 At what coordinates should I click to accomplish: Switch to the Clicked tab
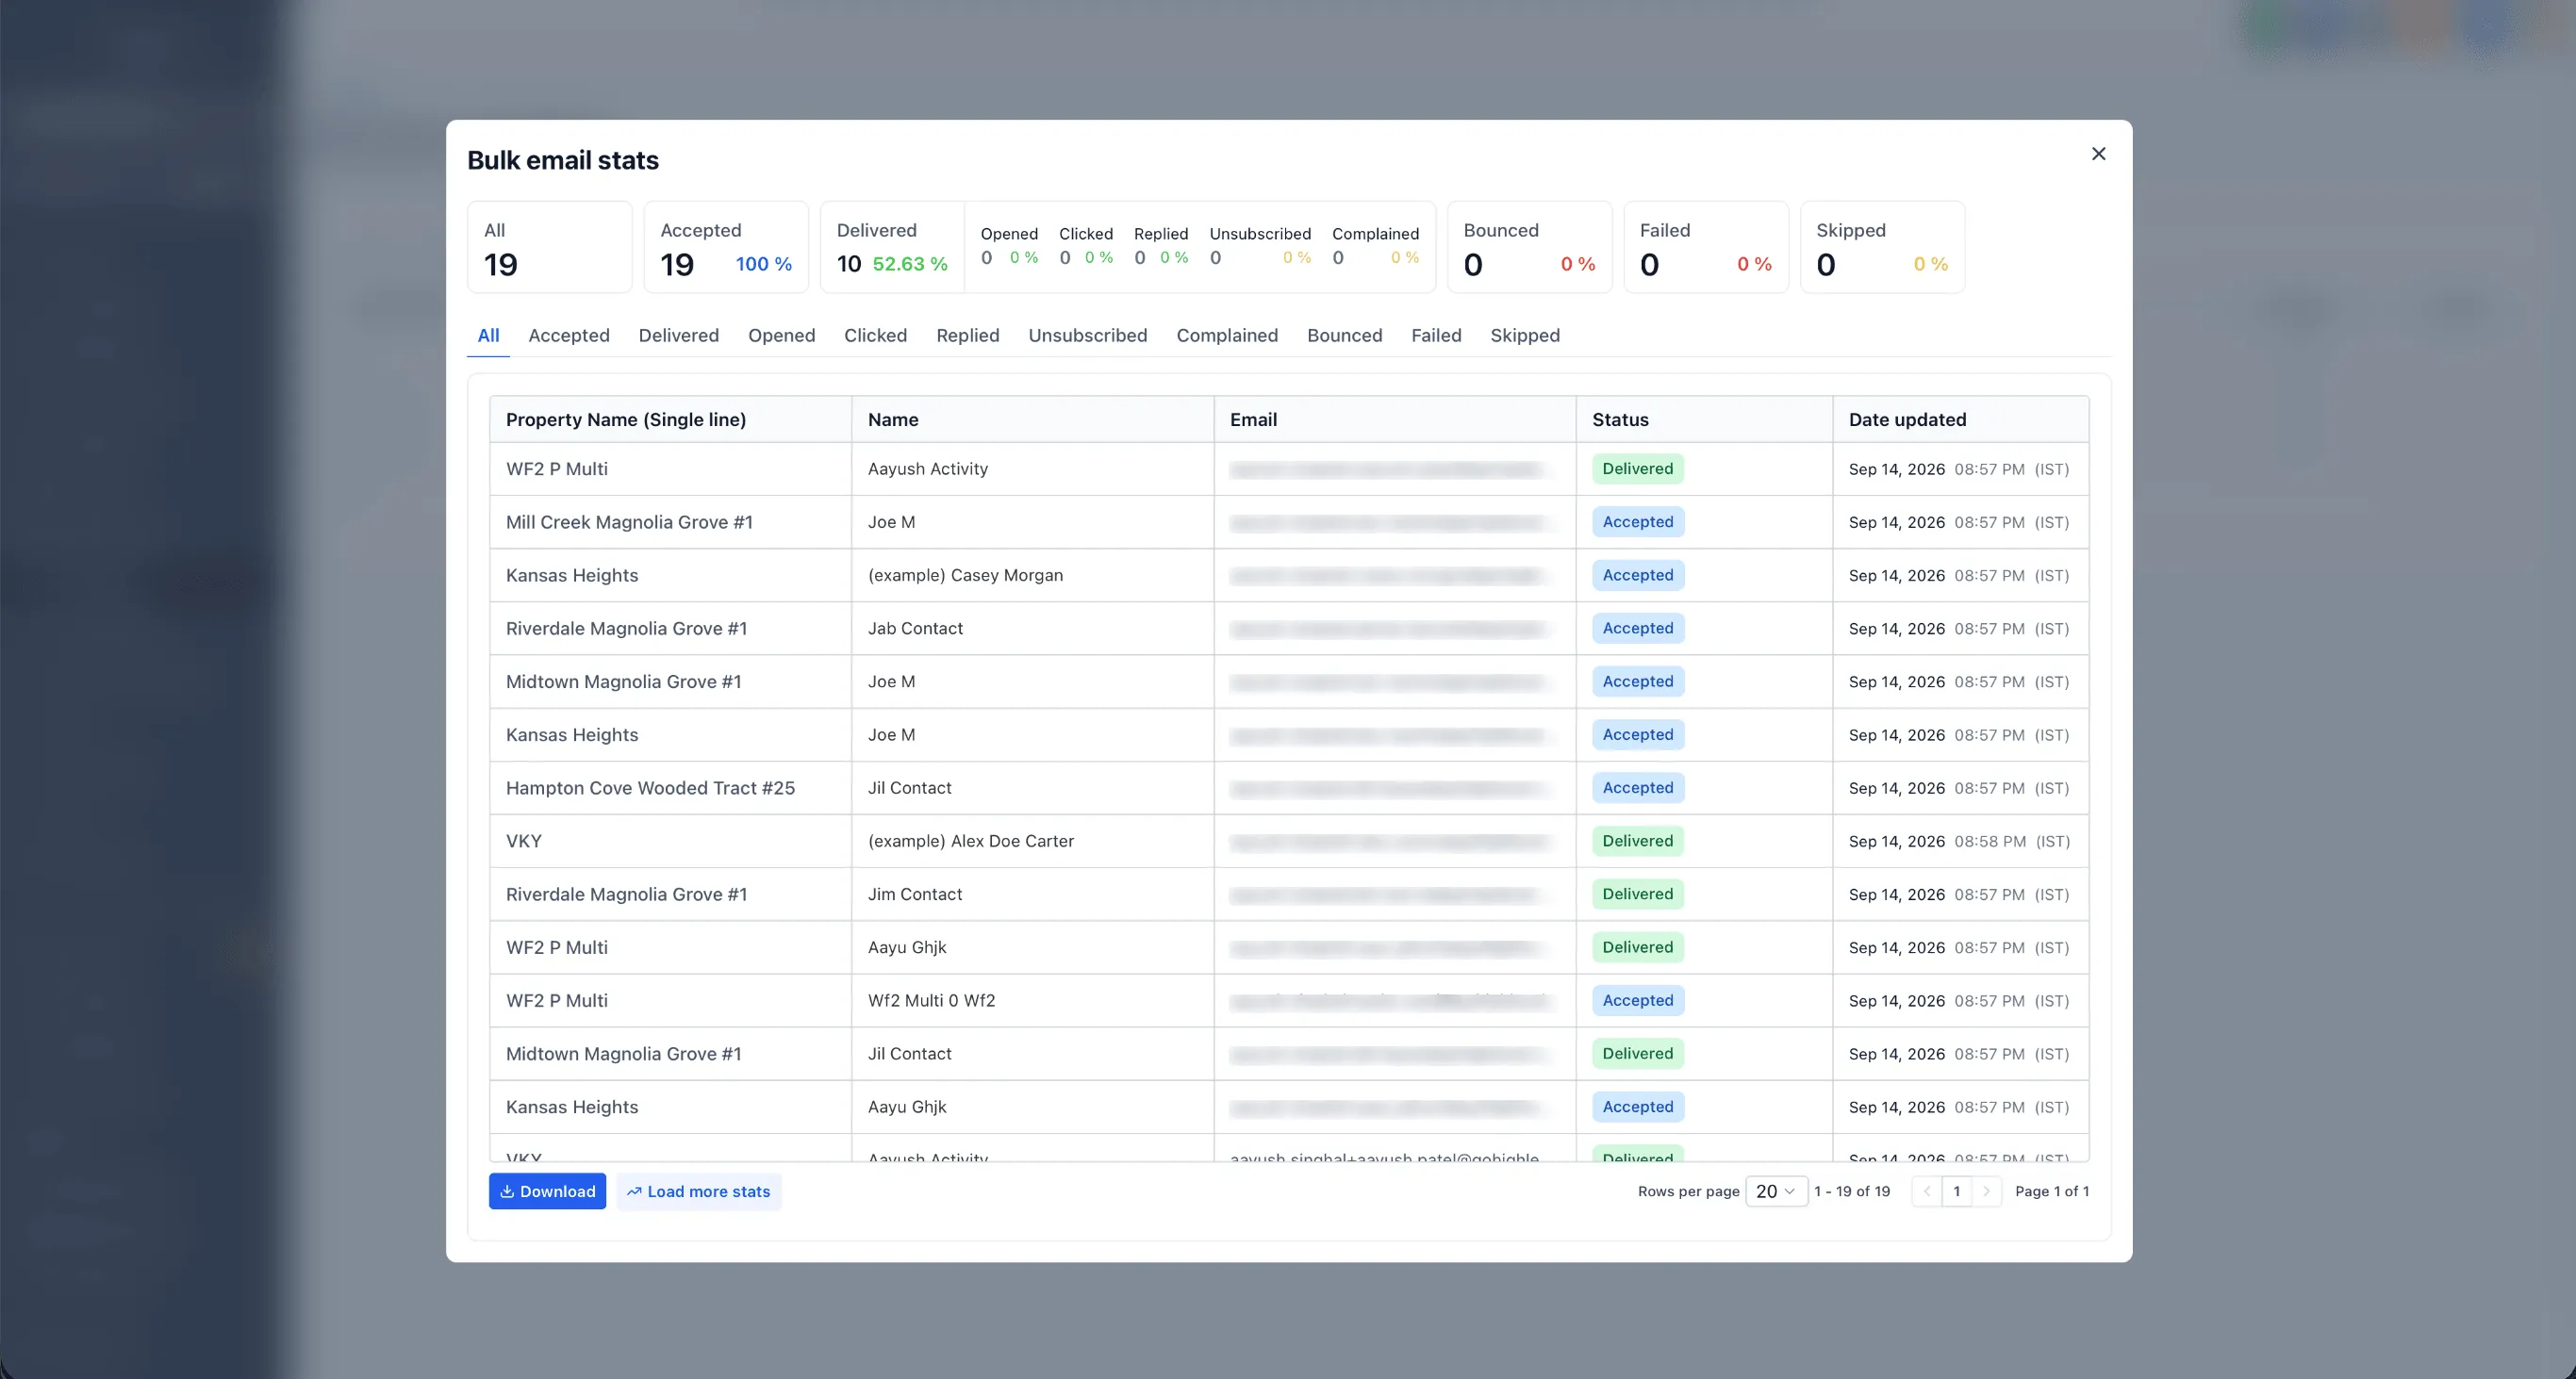click(876, 335)
